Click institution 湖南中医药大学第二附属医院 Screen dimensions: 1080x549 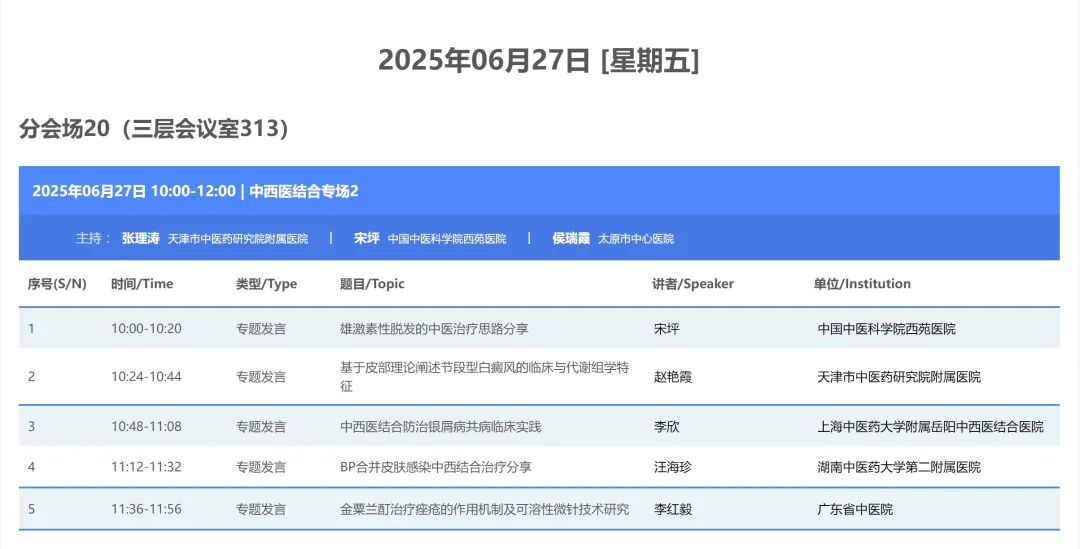pos(899,467)
